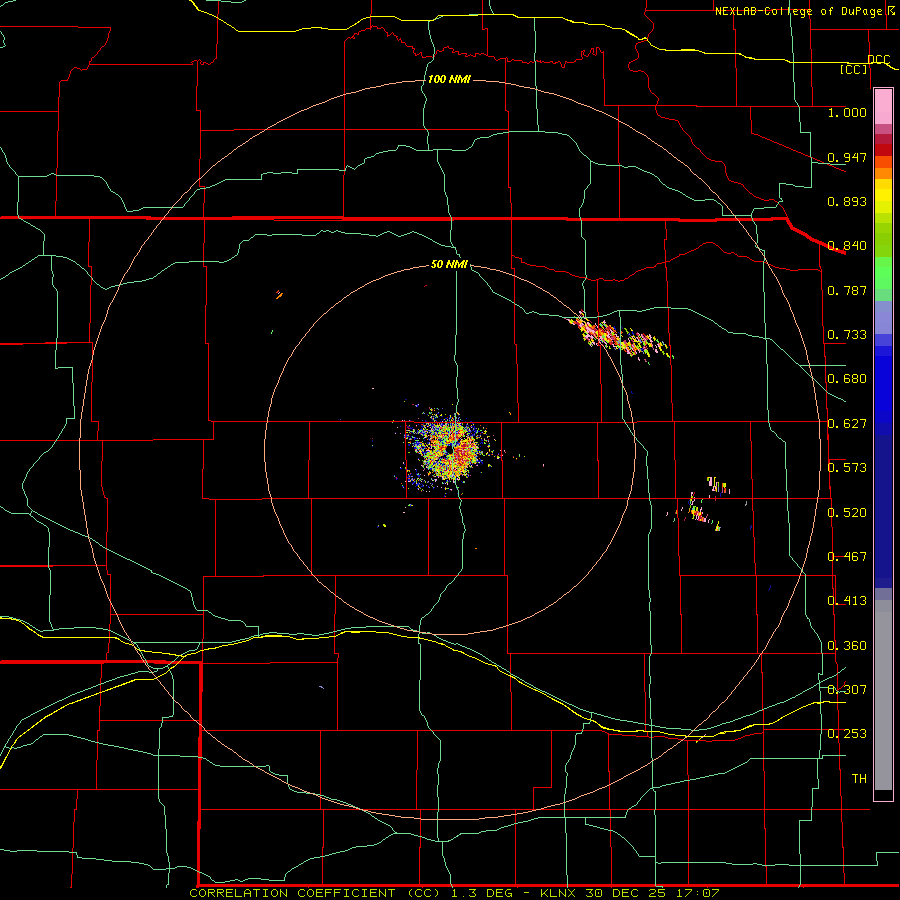Click the [CC] product label near the legend
The width and height of the screenshot is (900, 900).
click(854, 69)
